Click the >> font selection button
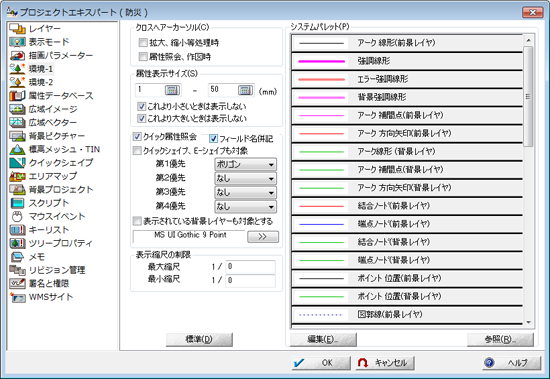 263,237
